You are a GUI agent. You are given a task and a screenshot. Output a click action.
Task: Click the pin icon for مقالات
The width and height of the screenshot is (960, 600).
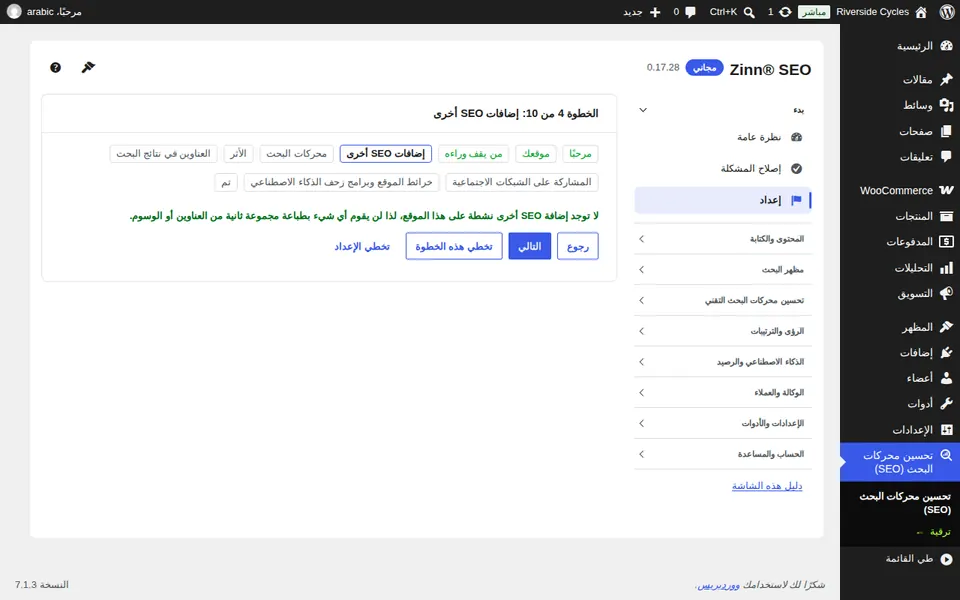pos(947,79)
